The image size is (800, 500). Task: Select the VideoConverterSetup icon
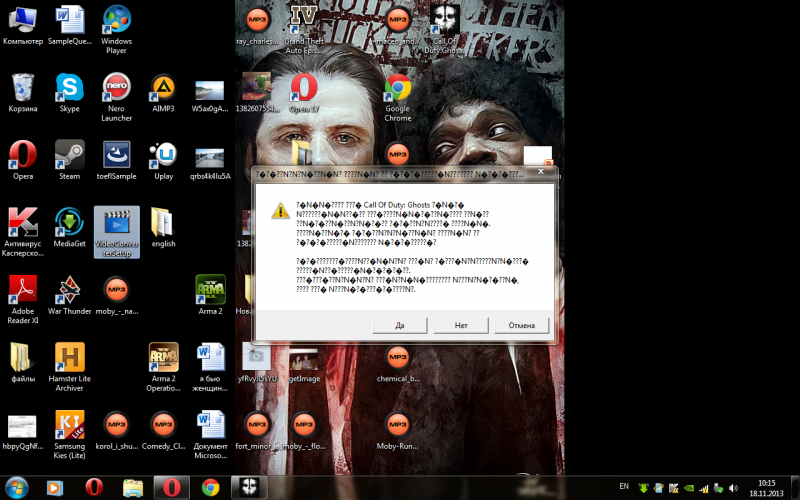[x=117, y=232]
